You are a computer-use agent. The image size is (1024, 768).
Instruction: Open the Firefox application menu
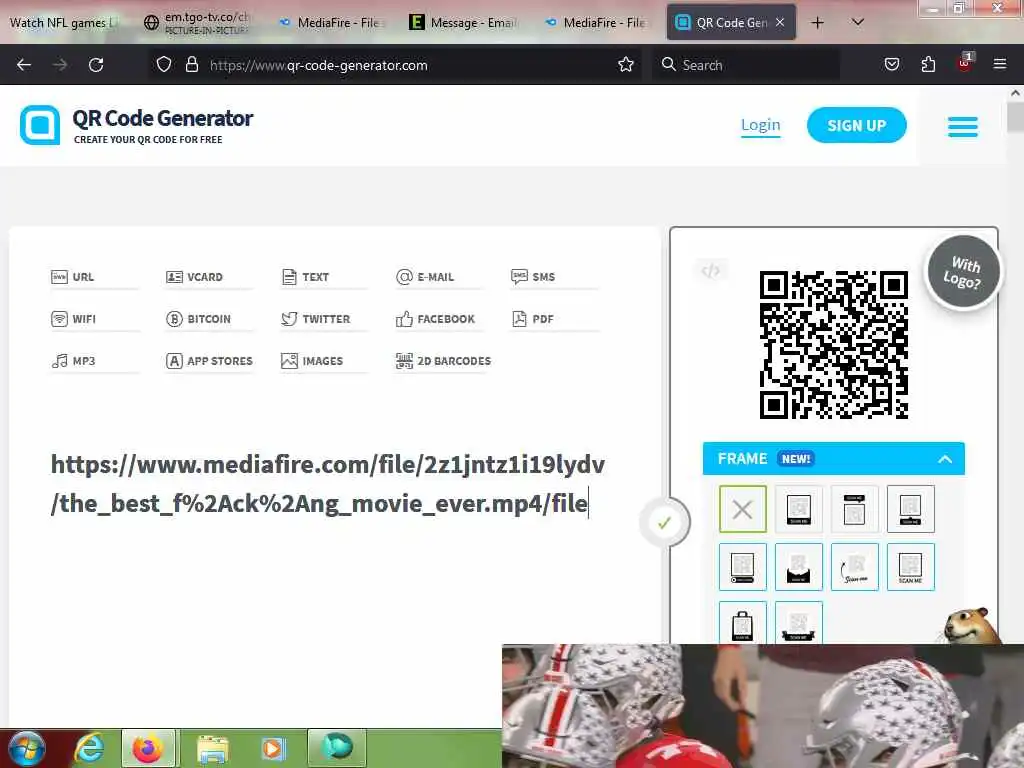pos(999,65)
